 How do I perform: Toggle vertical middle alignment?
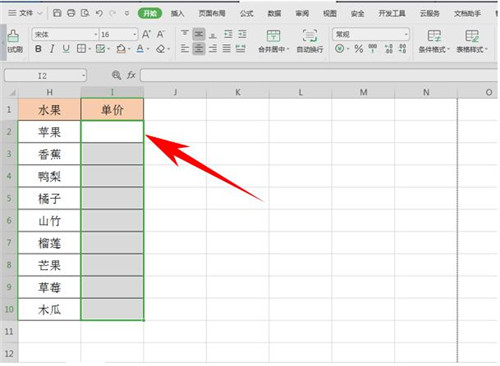tap(199, 34)
